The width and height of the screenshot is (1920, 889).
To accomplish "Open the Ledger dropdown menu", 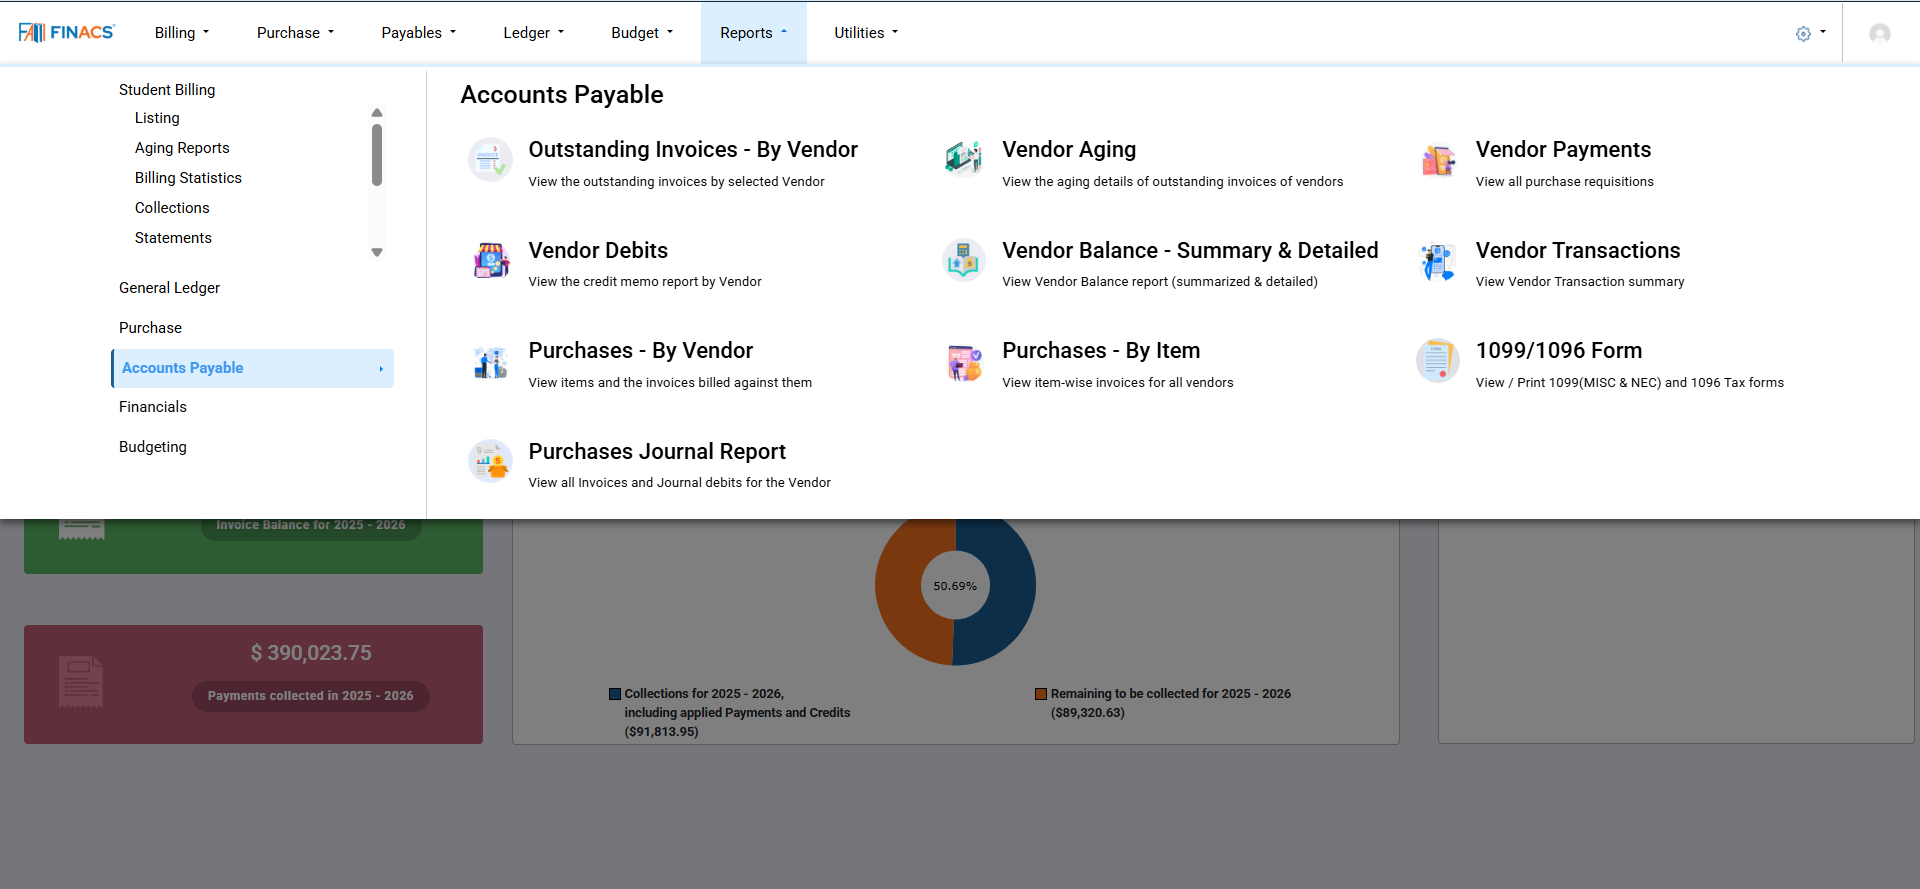I will 534,33.
